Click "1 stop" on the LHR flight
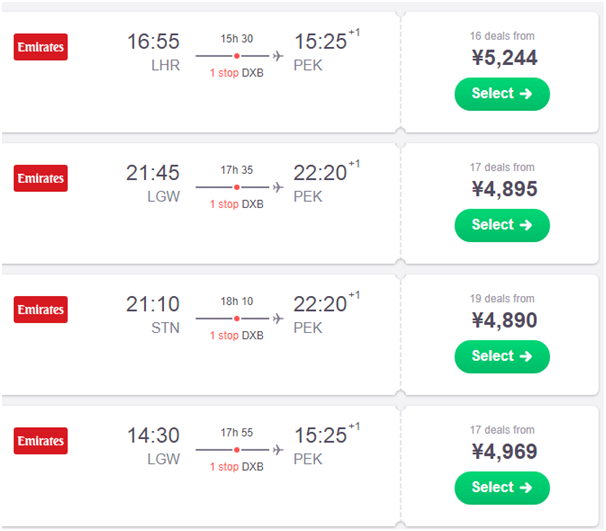The width and height of the screenshot is (606, 531). point(224,73)
